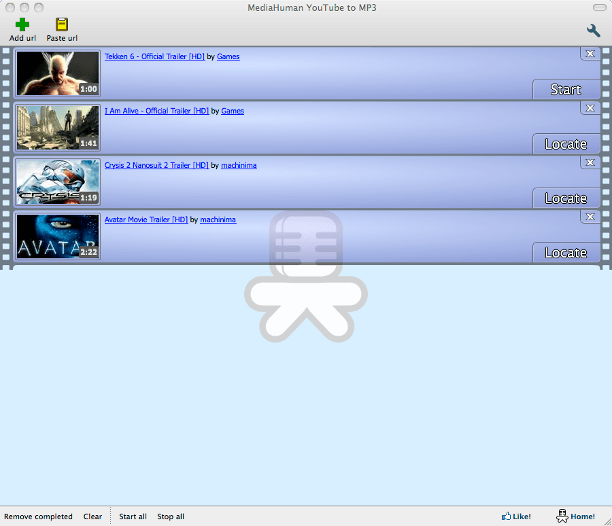This screenshot has width=612, height=526.
Task: Open the Tekken 6 - Official Trailer link
Action: [155, 57]
